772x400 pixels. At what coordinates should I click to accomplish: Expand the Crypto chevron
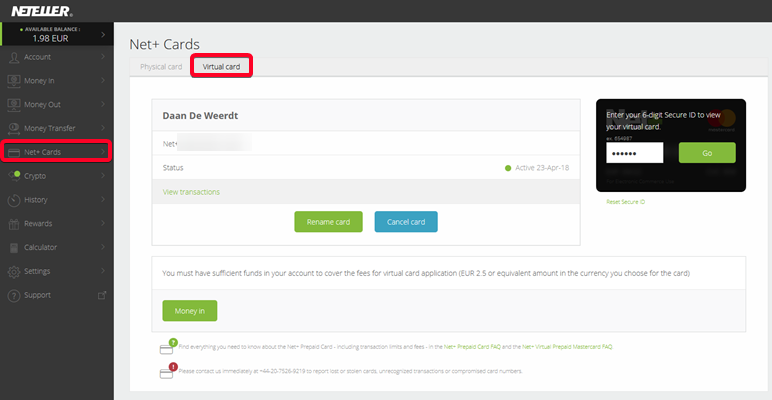click(103, 175)
